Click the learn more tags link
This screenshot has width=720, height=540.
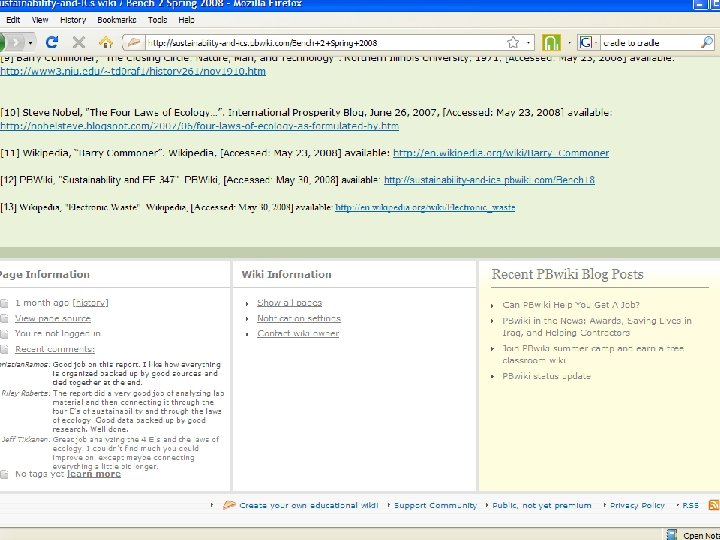pos(94,473)
